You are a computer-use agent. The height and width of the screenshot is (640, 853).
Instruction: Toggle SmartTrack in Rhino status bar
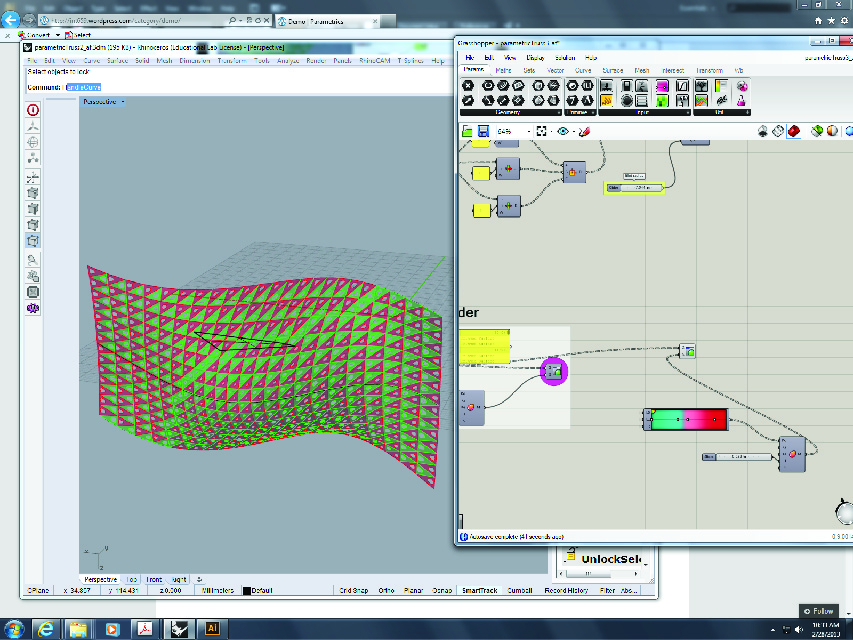click(479, 591)
